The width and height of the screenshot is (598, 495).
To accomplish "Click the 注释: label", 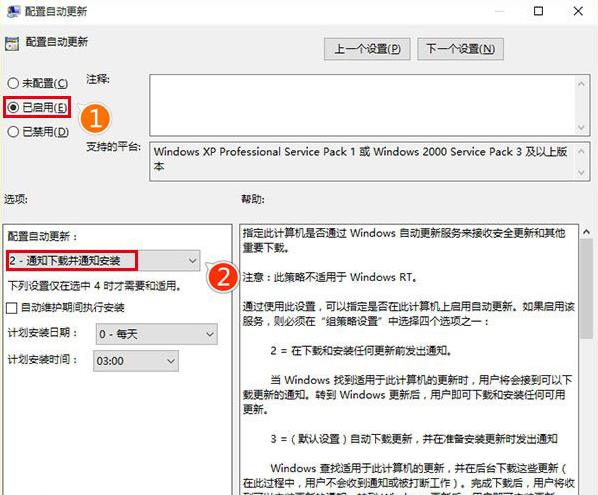I will point(98,79).
